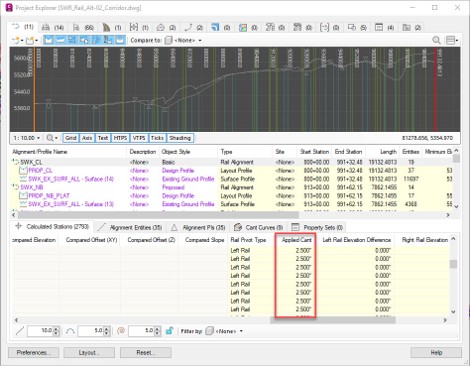This screenshot has width=470, height=366.
Task: Open the action menu star icon dropdown
Action: 17,40
